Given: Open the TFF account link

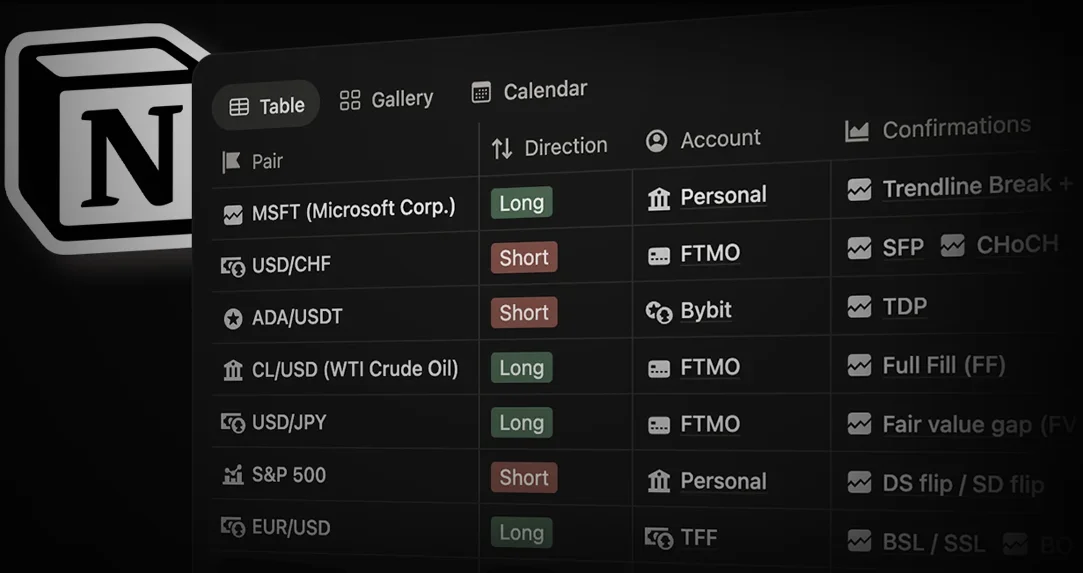Looking at the screenshot, I should pyautogui.click(x=699, y=538).
